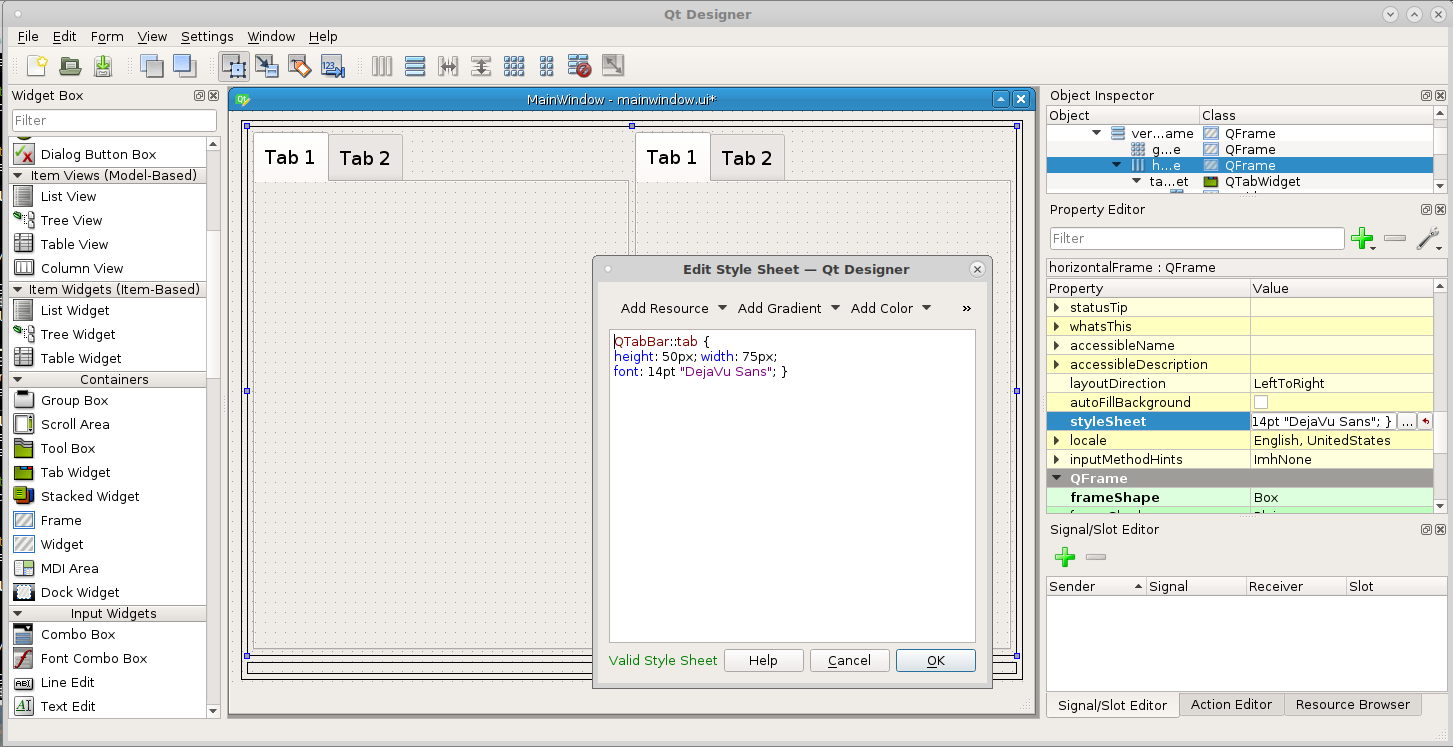Open the Add Gradient dropdown
The height and width of the screenshot is (747, 1453).
point(788,308)
